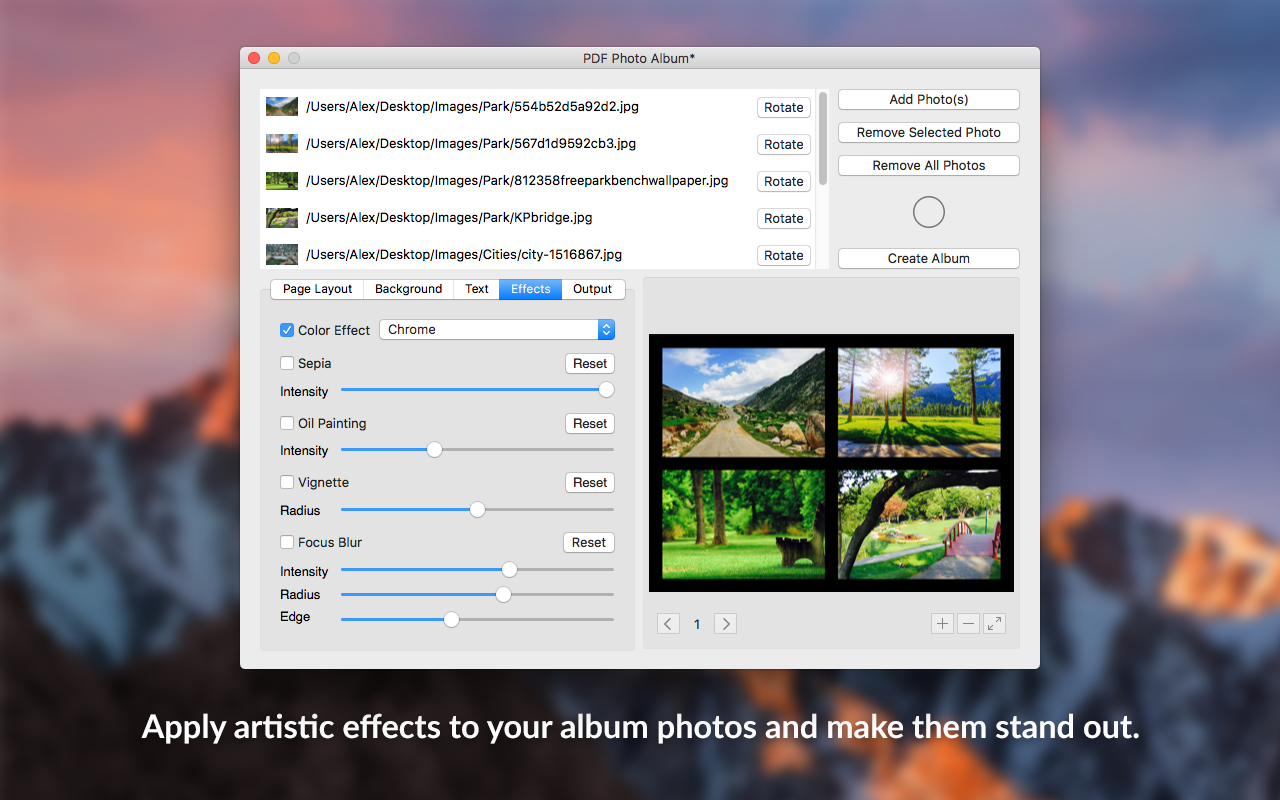Select the mountain road photo in preview
This screenshot has height=800, width=1280.
(x=744, y=402)
